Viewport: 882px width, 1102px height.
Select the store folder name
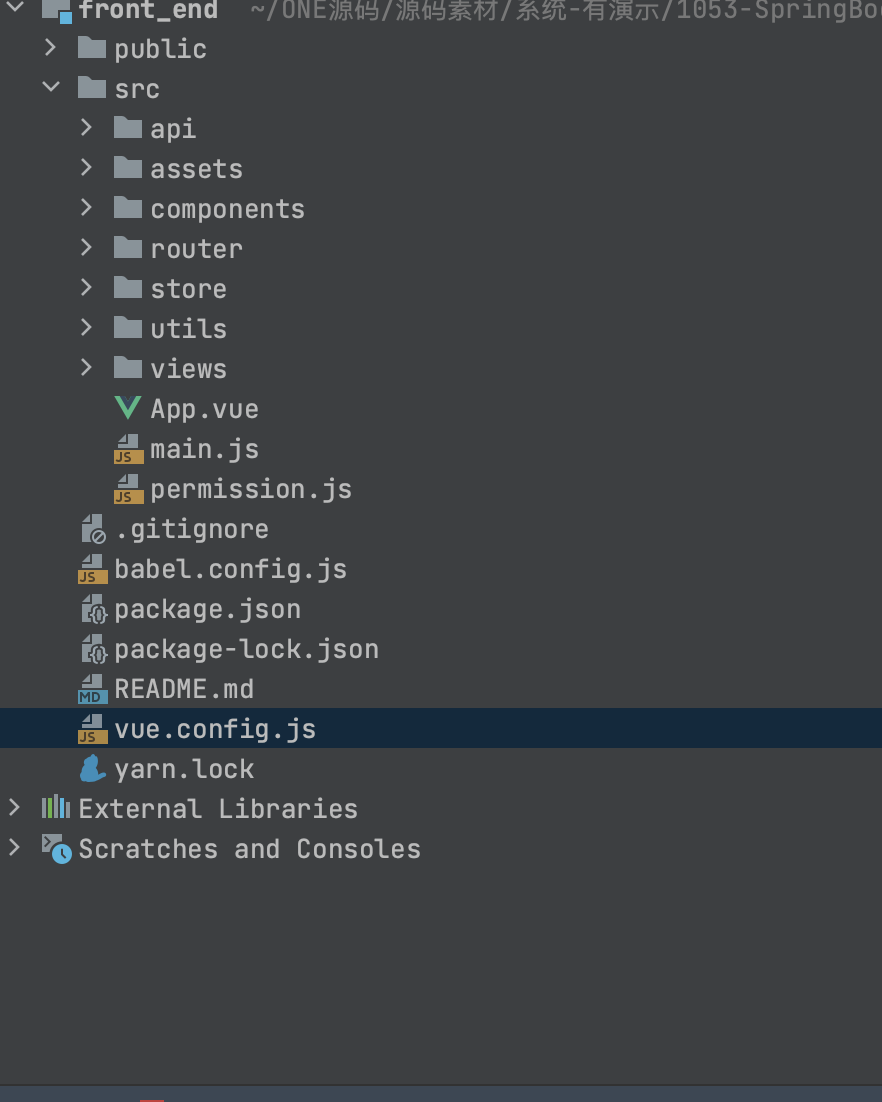(188, 289)
